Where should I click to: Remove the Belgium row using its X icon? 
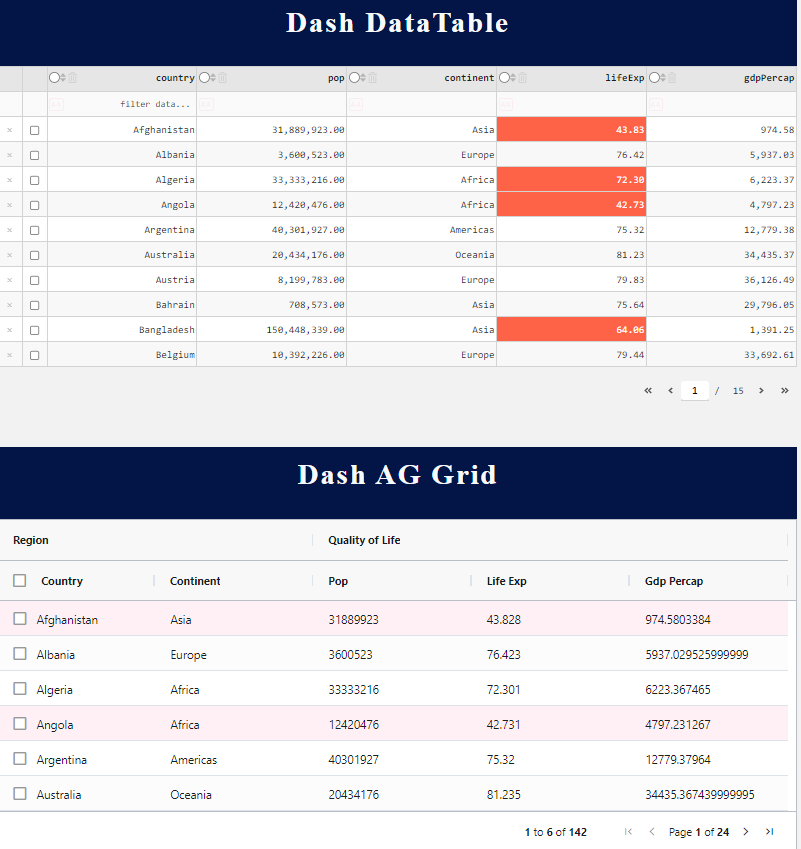10,355
